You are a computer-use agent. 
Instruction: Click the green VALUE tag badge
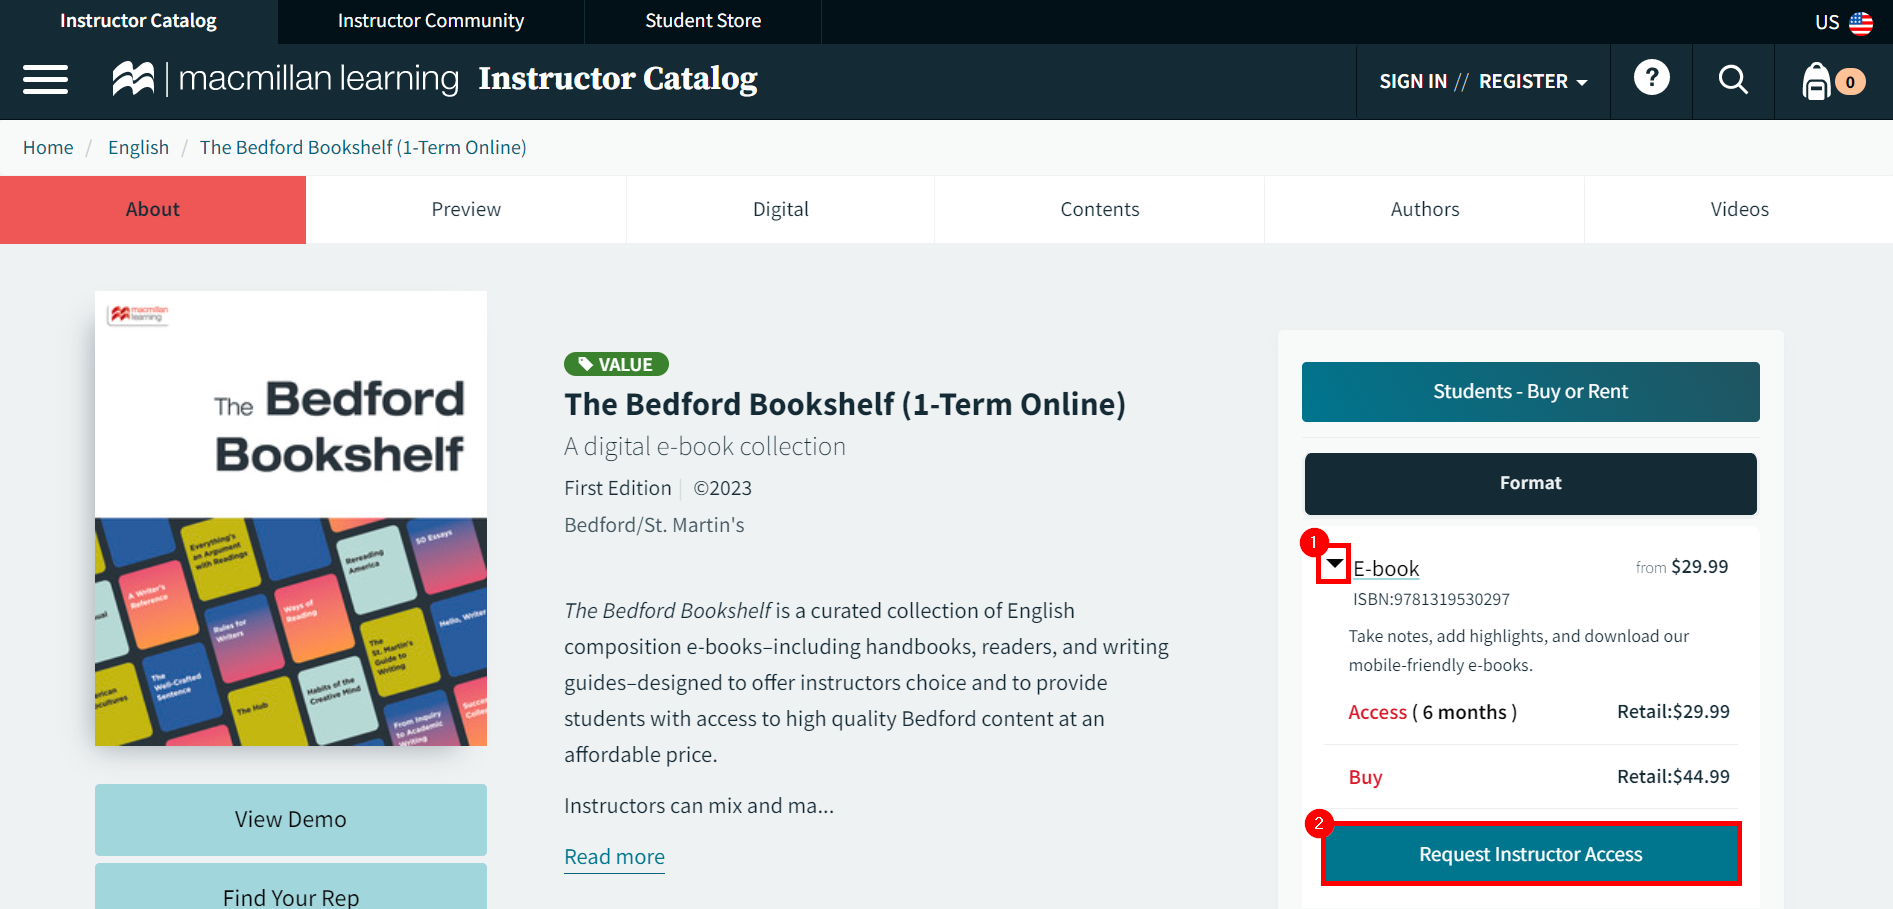tap(616, 365)
